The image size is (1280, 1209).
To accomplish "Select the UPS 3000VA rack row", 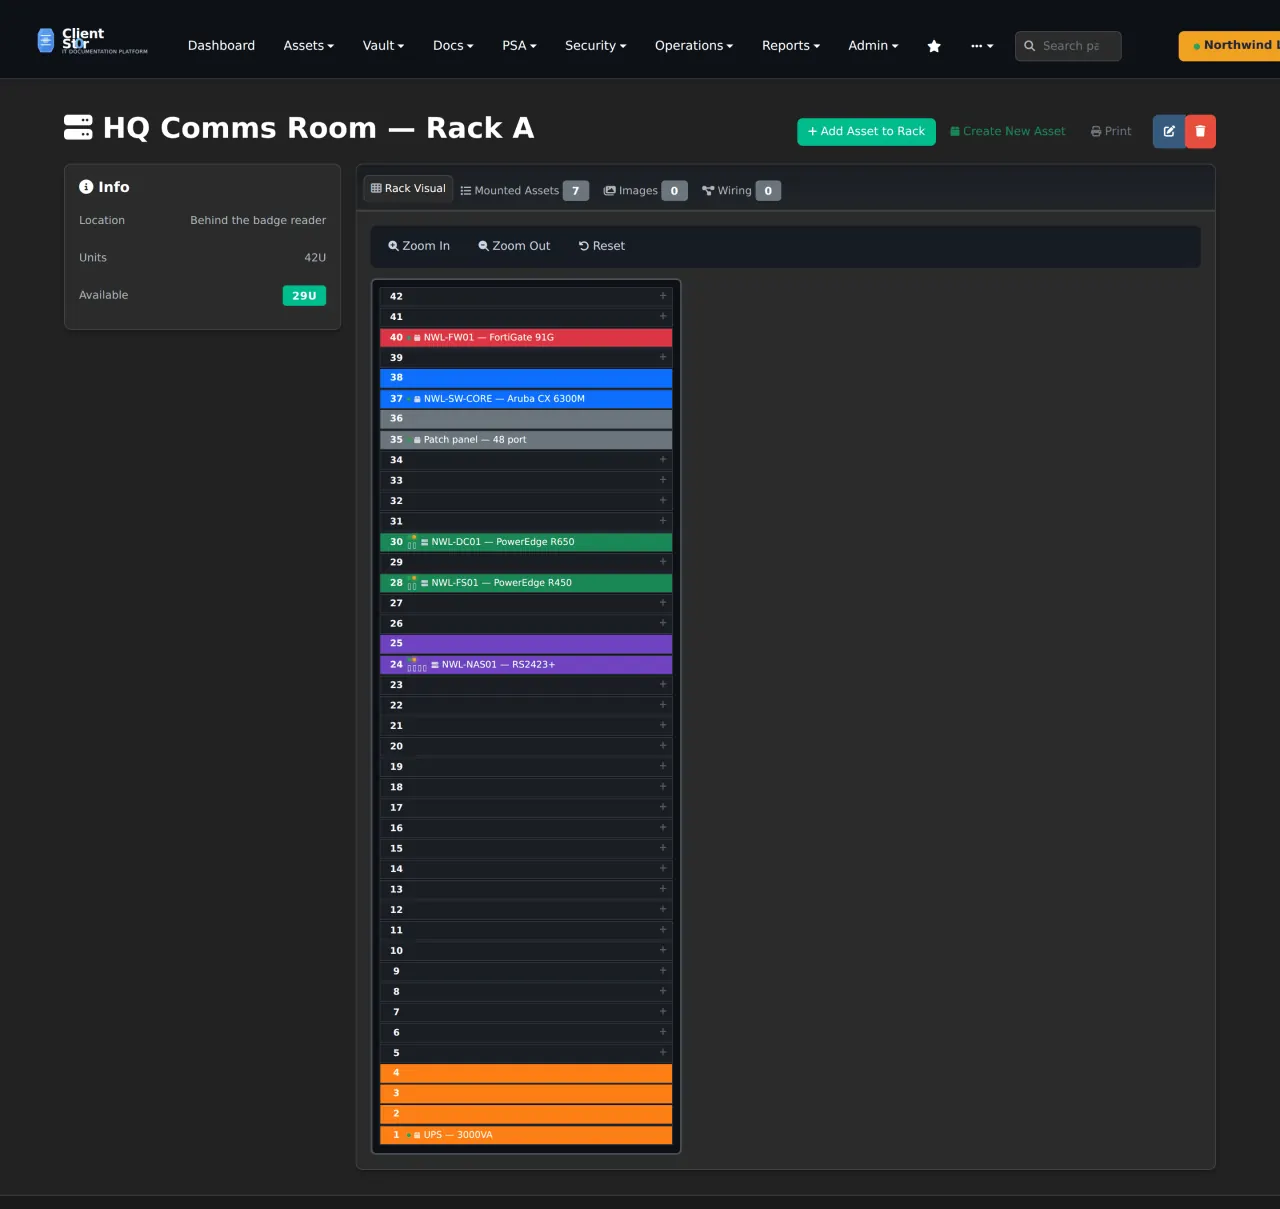I will click(x=526, y=1134).
